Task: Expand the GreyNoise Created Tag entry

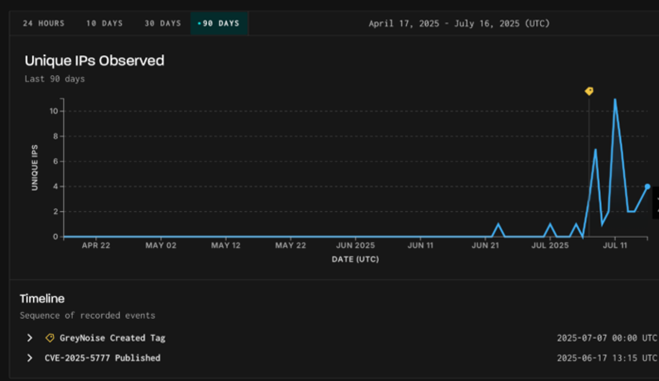Action: point(29,338)
